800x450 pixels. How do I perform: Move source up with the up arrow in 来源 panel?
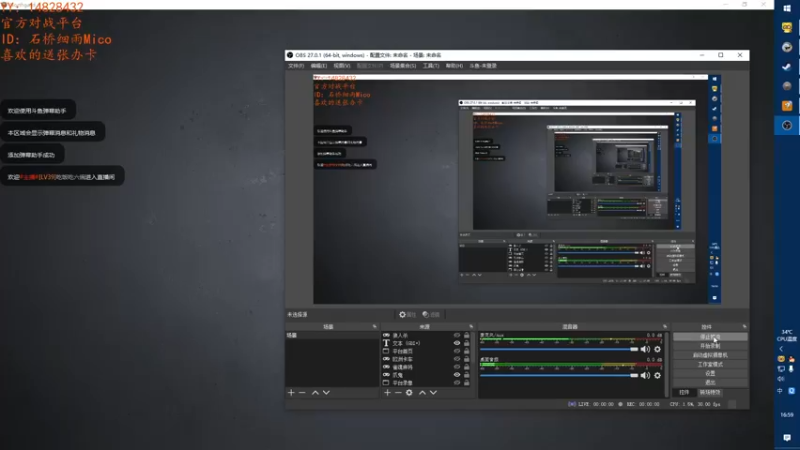click(x=422, y=393)
